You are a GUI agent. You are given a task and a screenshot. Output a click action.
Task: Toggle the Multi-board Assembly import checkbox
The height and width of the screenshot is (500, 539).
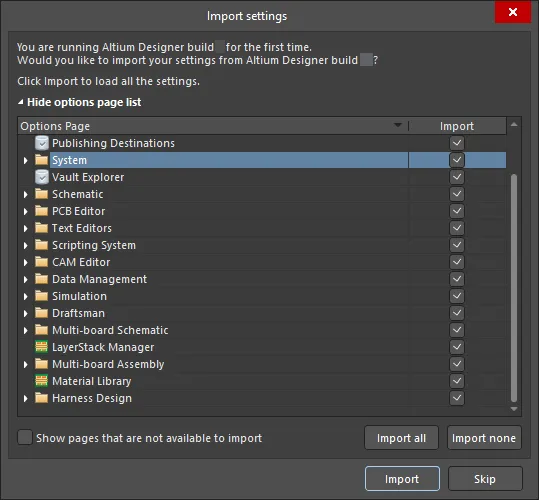pos(457,364)
